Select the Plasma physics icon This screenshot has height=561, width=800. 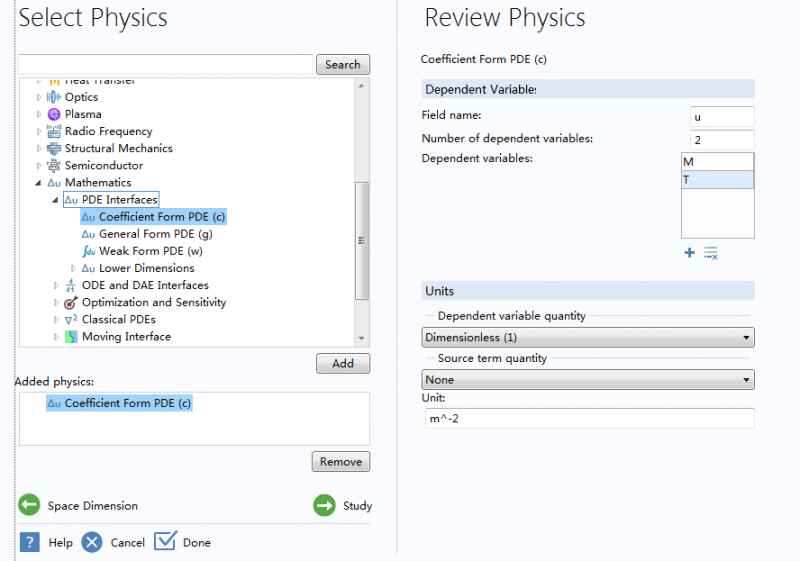coord(54,114)
